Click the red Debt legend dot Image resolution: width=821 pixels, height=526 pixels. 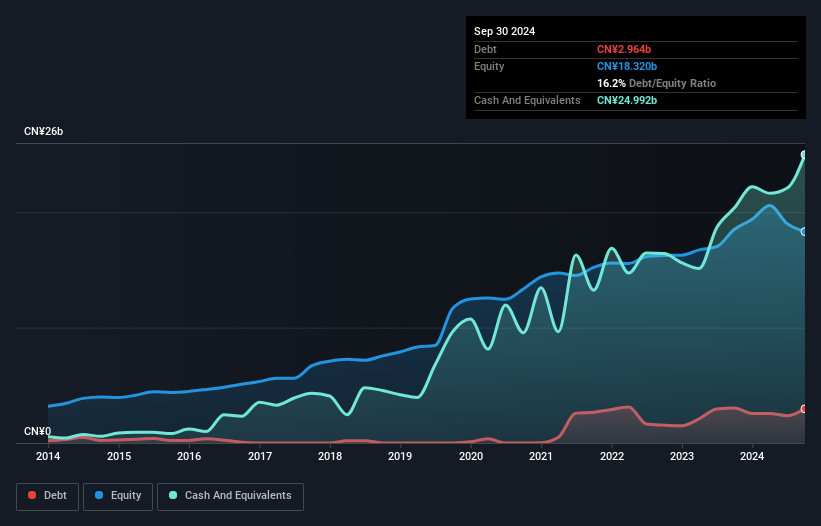point(32,495)
